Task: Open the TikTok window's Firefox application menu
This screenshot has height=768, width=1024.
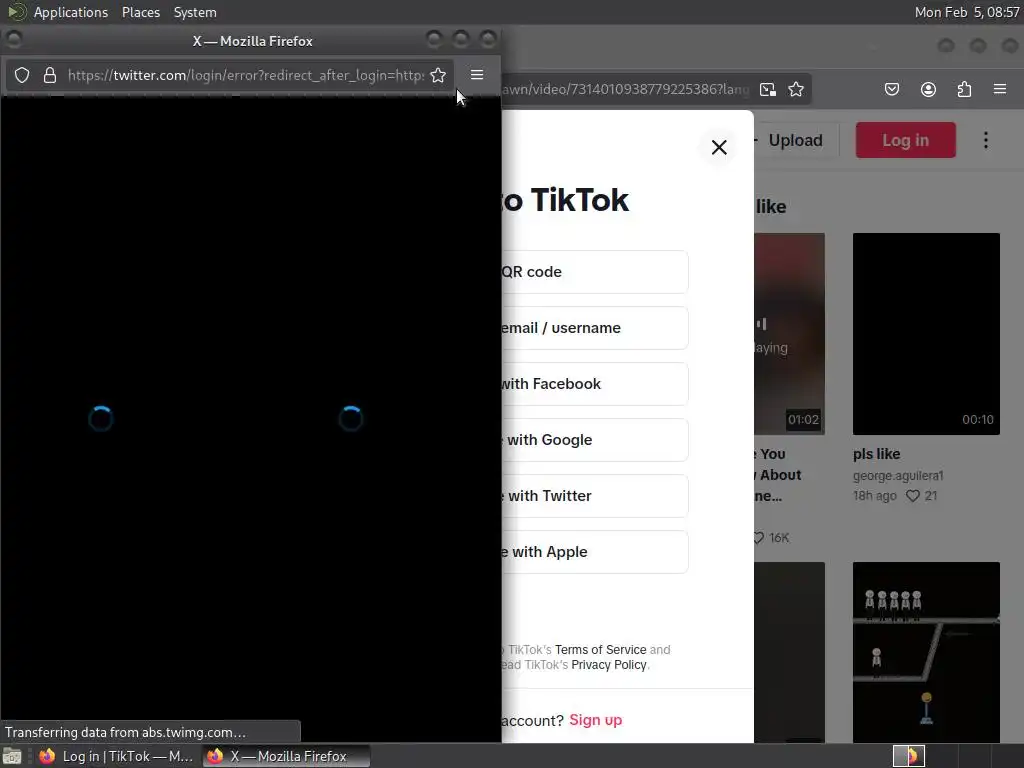Action: point(1000,89)
